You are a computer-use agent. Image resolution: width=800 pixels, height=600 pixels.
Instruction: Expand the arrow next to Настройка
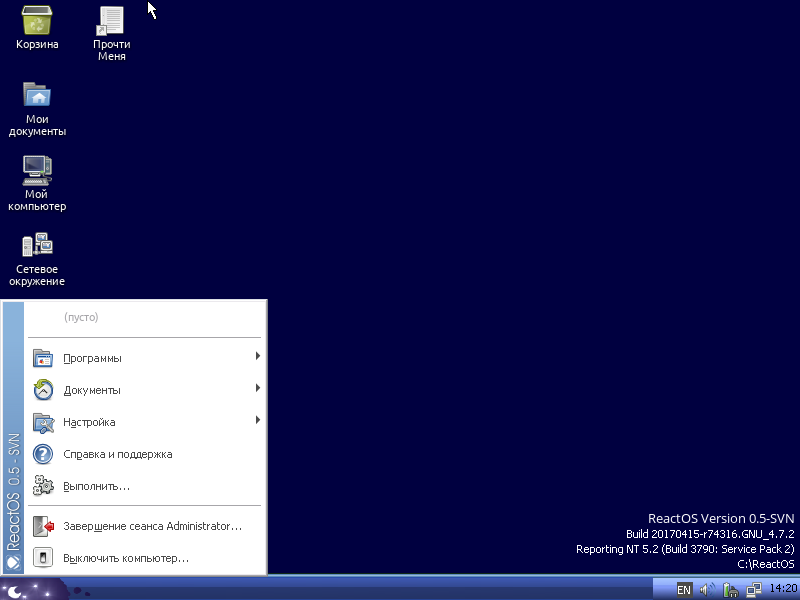[258, 420]
